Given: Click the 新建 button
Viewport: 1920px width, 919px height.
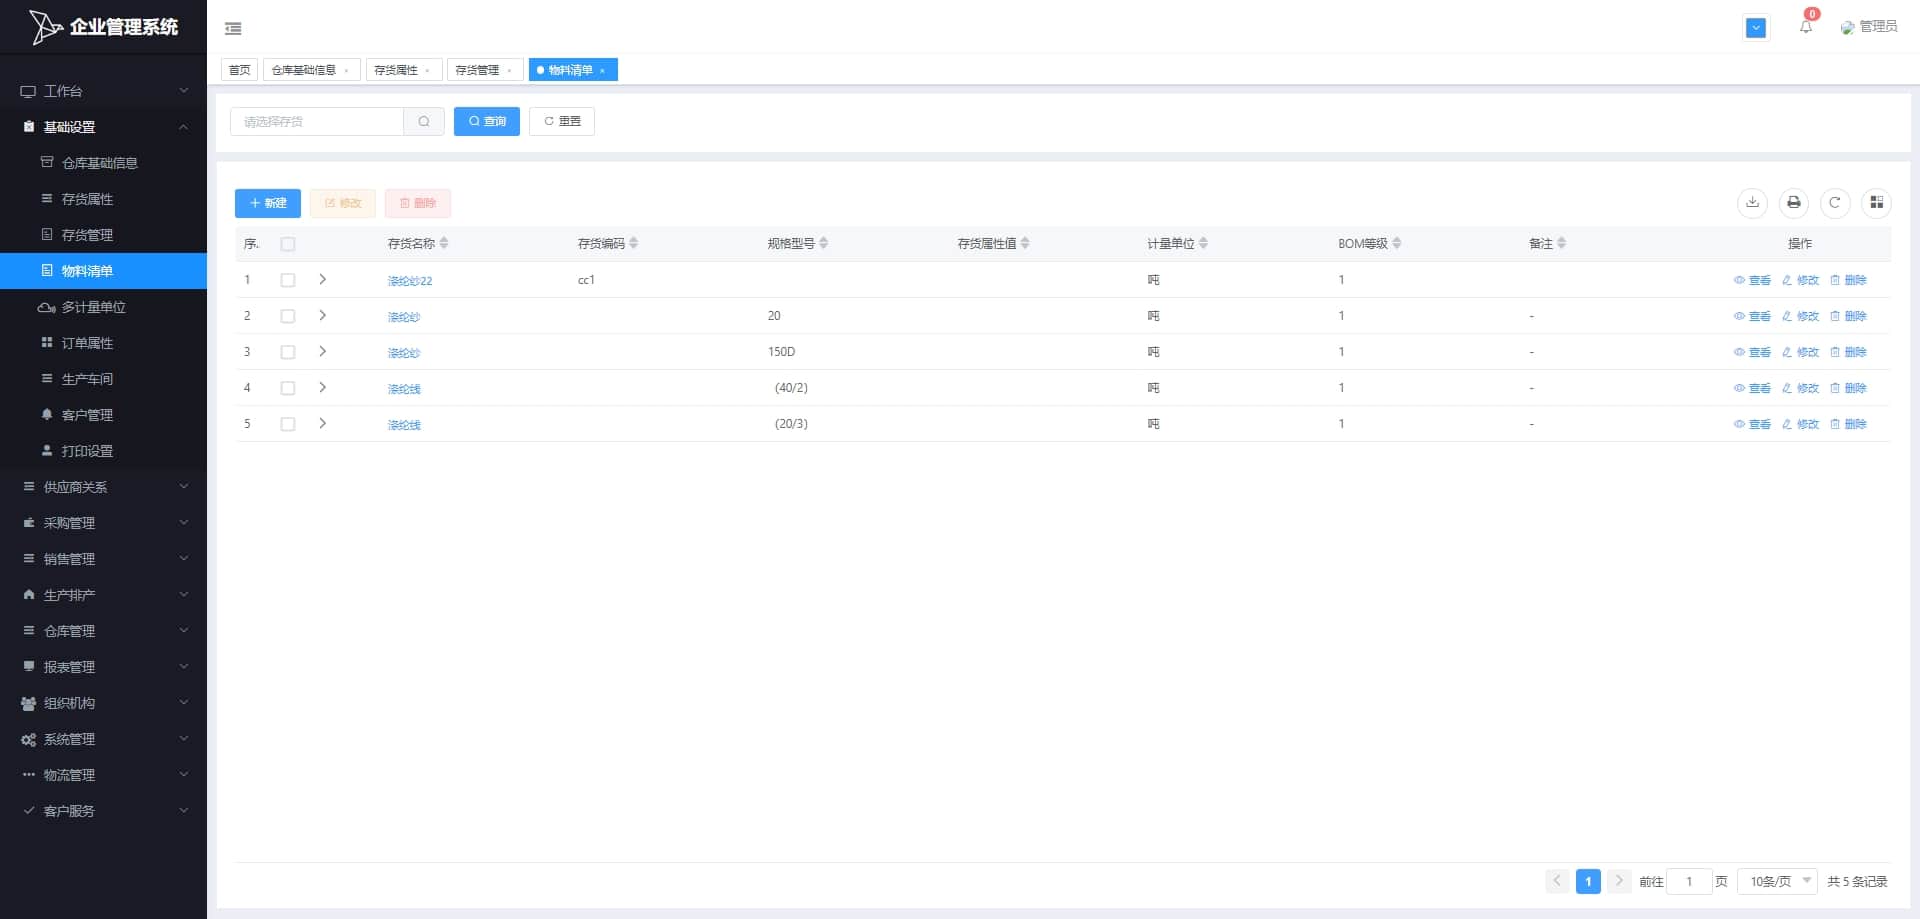Looking at the screenshot, I should pos(268,203).
